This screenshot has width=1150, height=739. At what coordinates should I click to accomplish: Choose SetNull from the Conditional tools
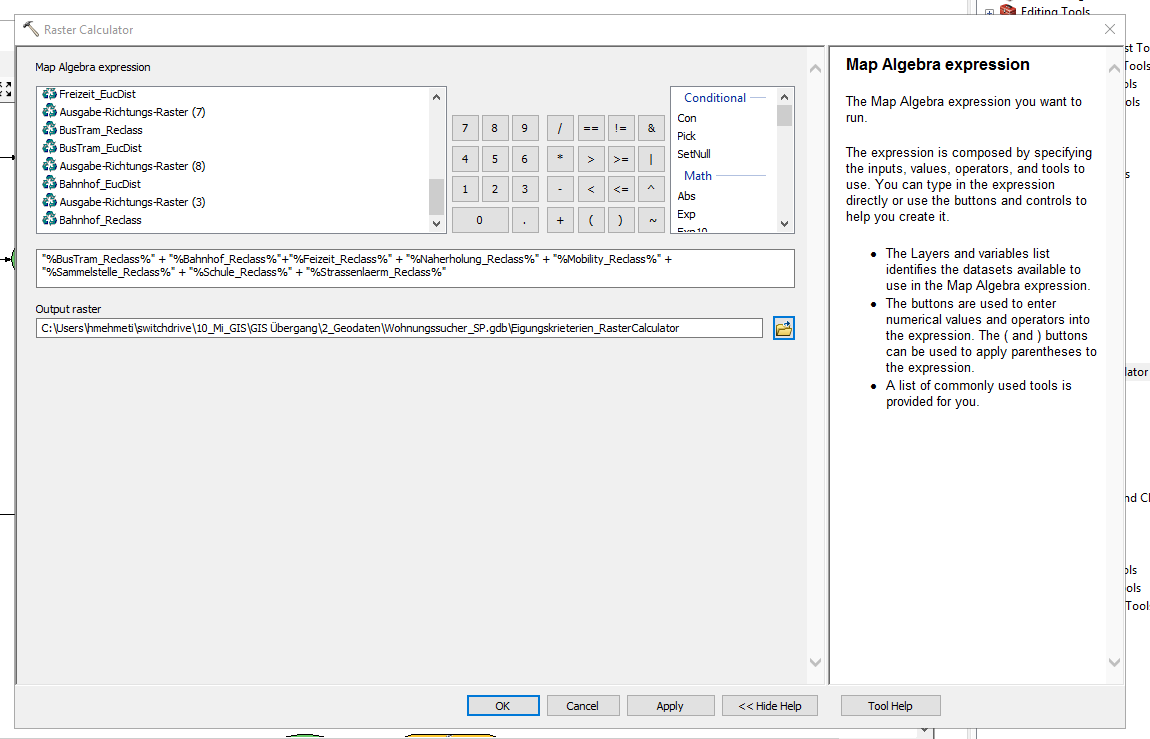[x=694, y=154]
